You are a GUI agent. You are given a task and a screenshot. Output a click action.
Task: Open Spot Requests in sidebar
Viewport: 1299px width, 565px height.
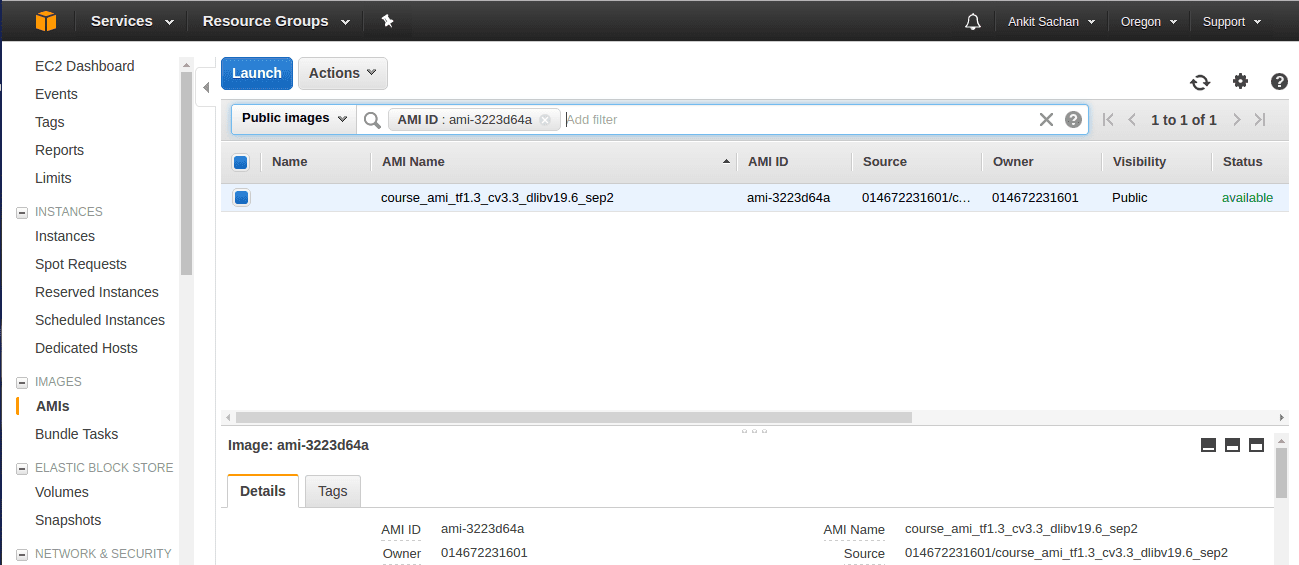pos(81,264)
